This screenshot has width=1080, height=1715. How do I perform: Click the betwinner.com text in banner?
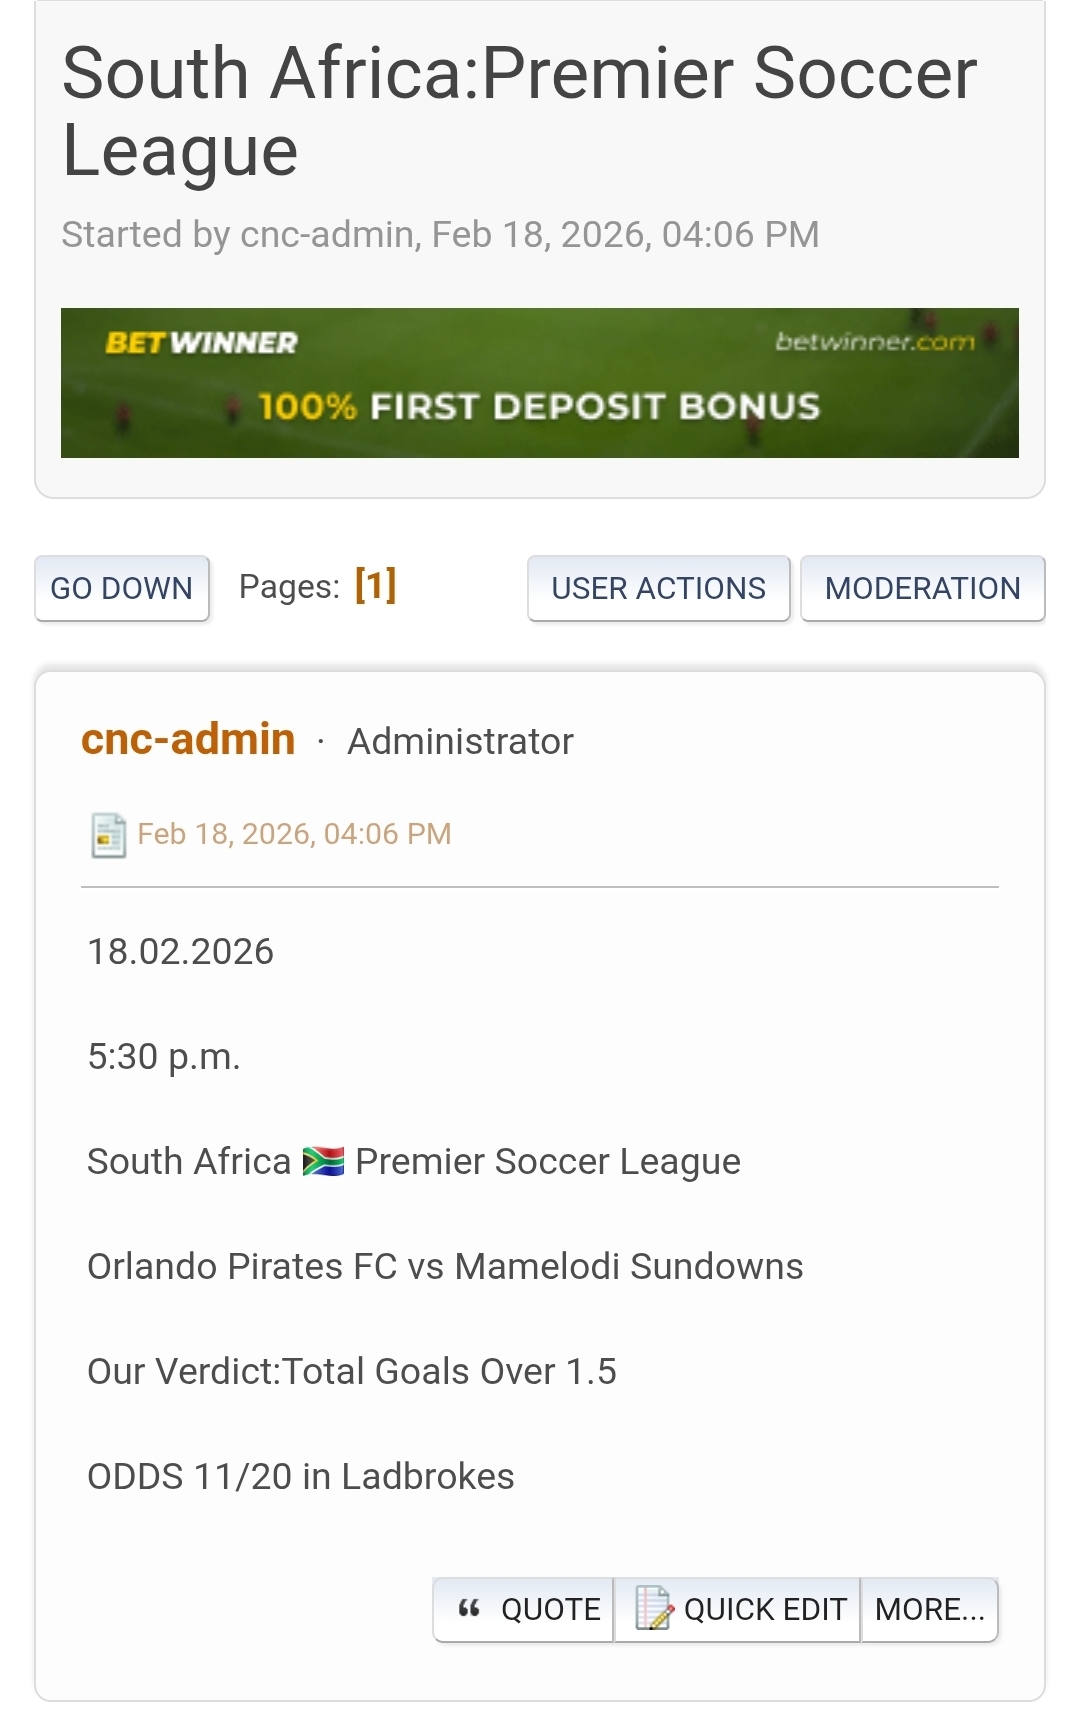click(874, 342)
